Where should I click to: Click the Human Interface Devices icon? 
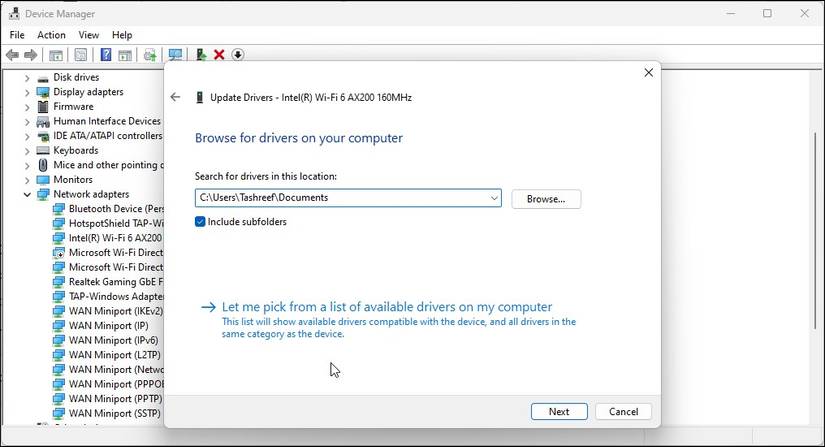(x=43, y=121)
